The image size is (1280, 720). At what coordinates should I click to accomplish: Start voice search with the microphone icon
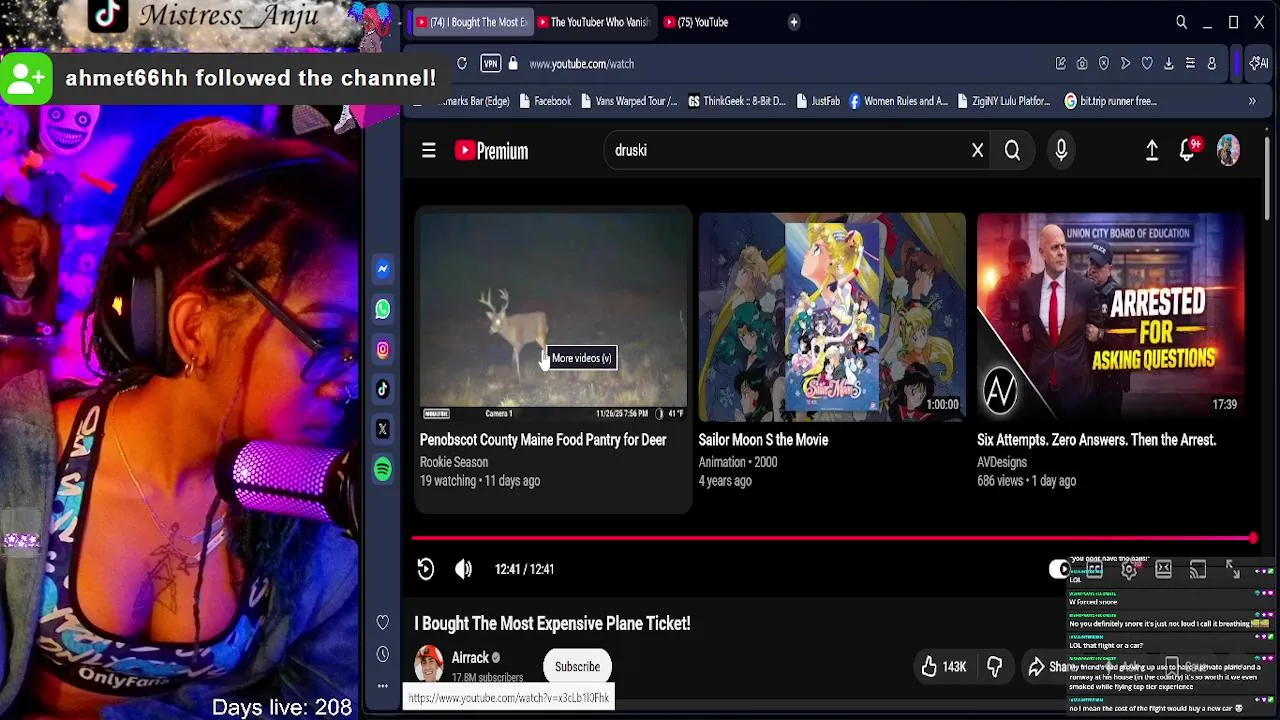(1061, 150)
